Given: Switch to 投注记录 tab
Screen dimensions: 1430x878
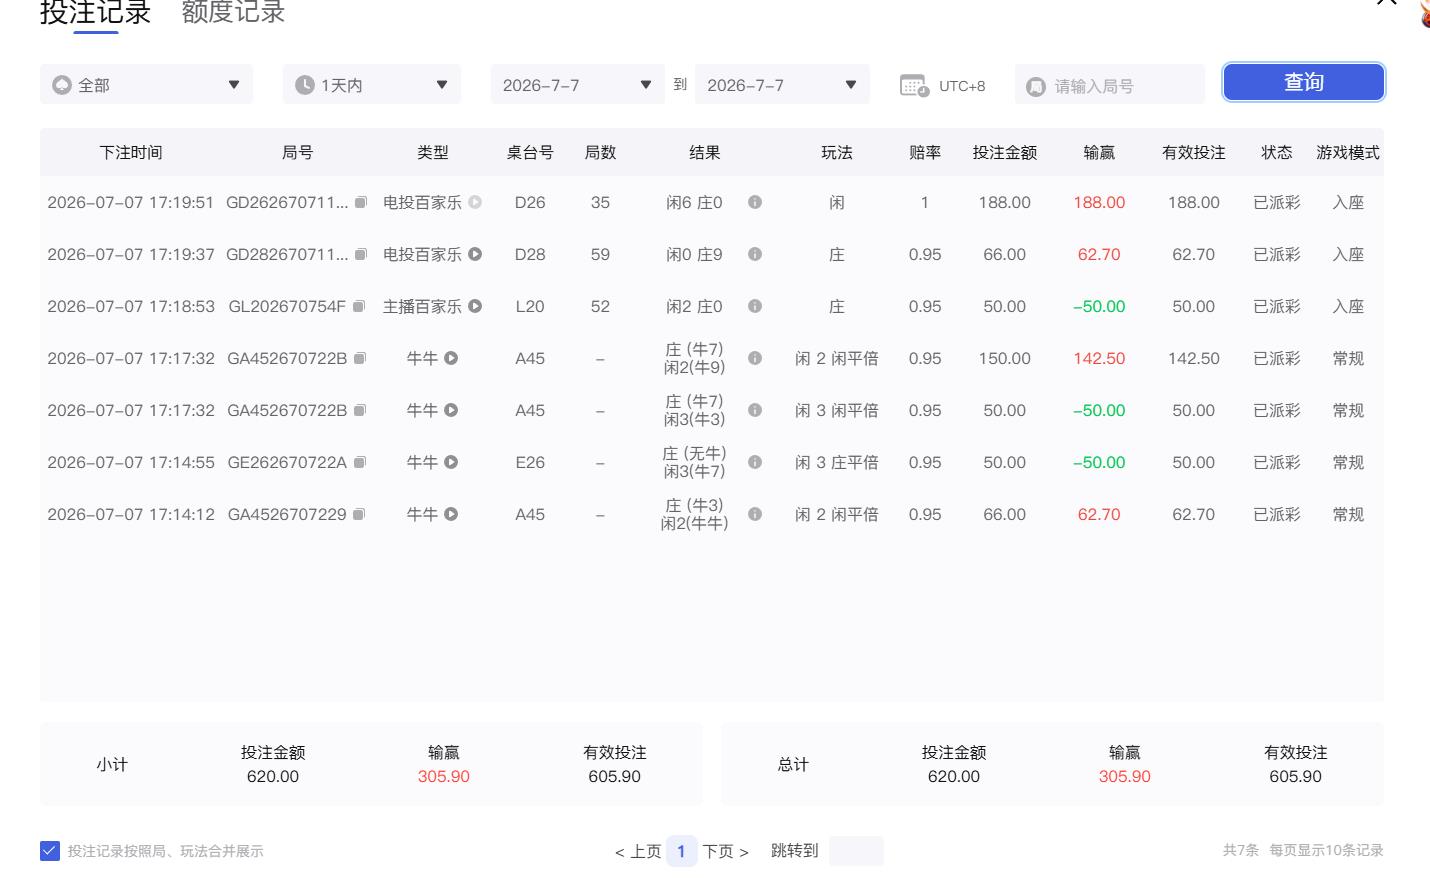Looking at the screenshot, I should [x=95, y=13].
